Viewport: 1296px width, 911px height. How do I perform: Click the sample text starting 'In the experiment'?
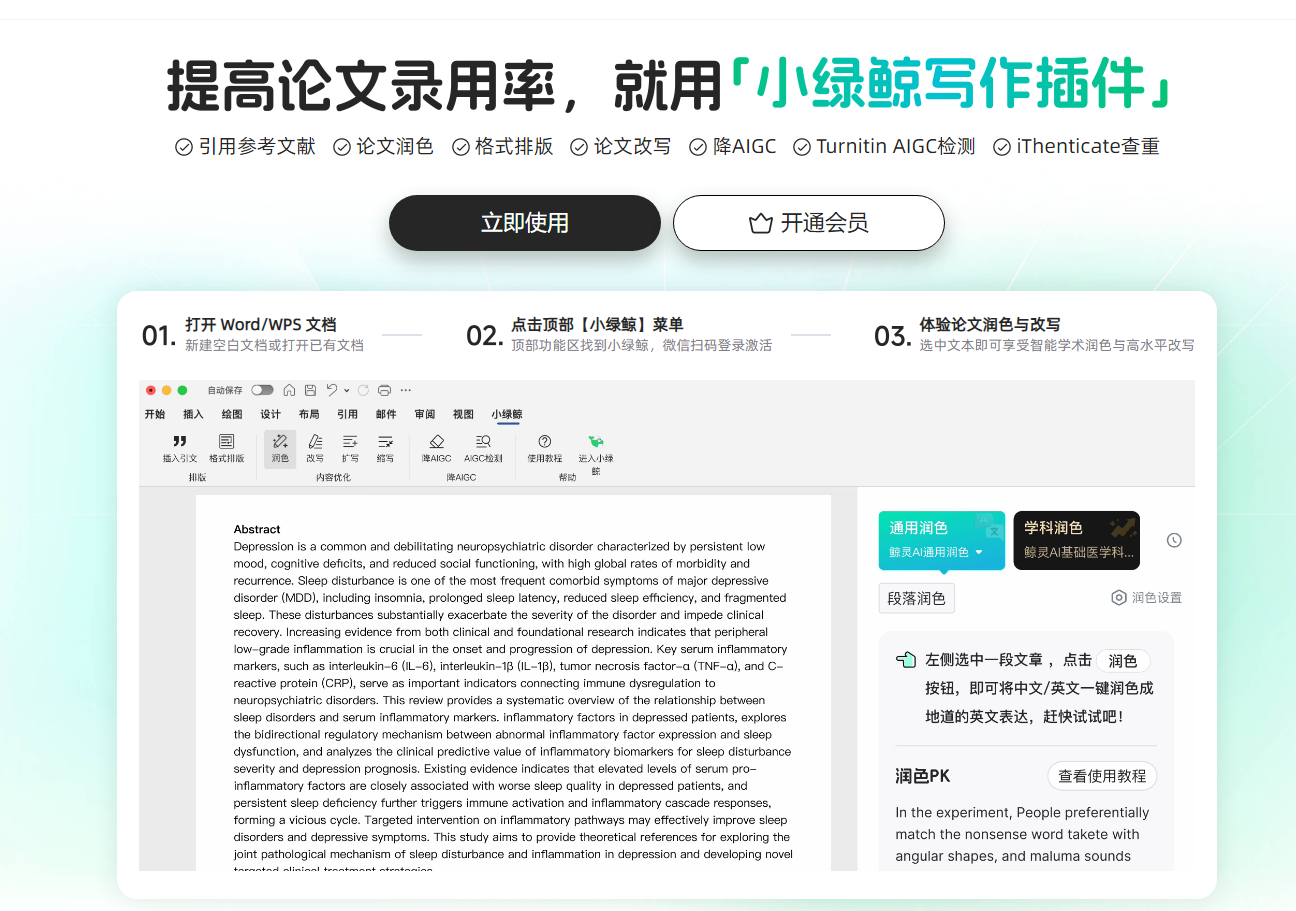1022,834
